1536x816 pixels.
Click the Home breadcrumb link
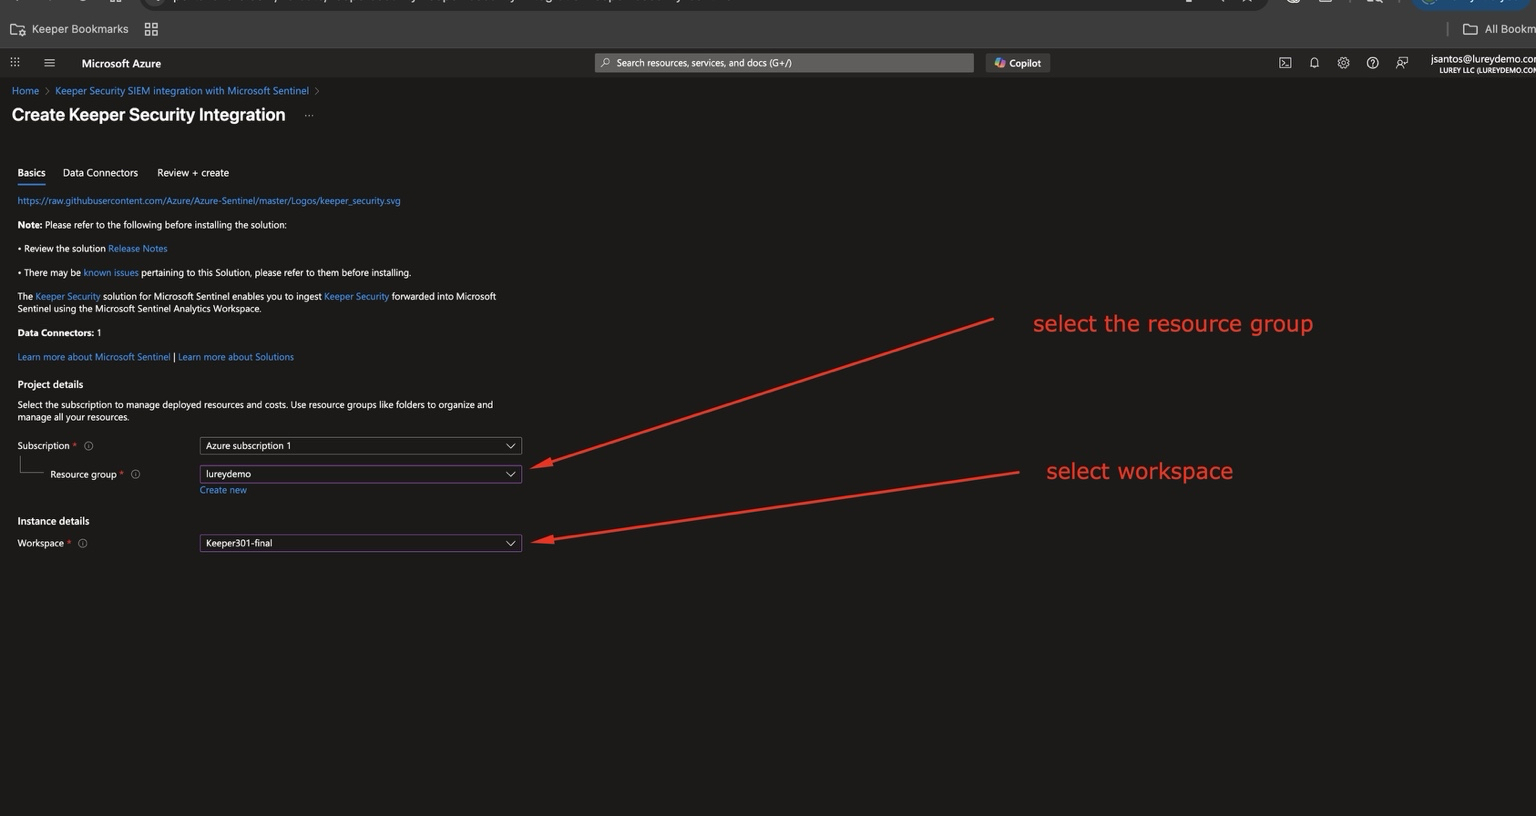point(25,91)
